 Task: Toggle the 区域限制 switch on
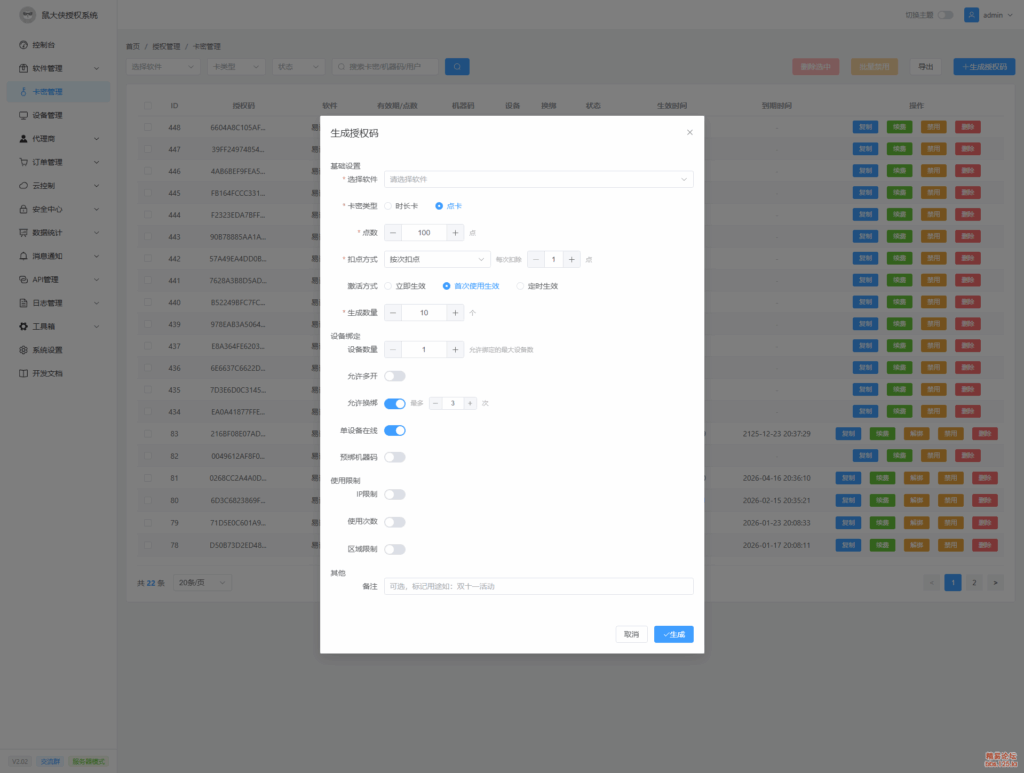tap(395, 549)
